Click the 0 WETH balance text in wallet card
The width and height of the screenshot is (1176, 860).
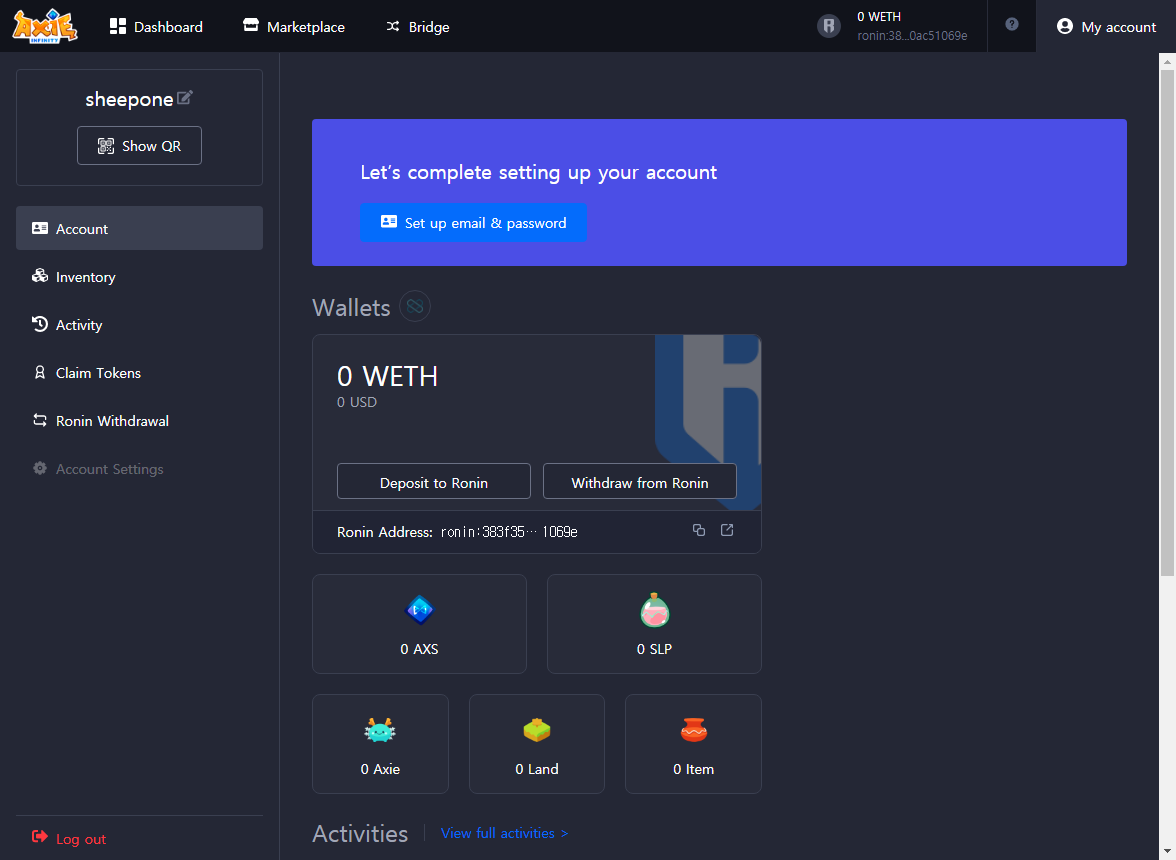(x=387, y=376)
